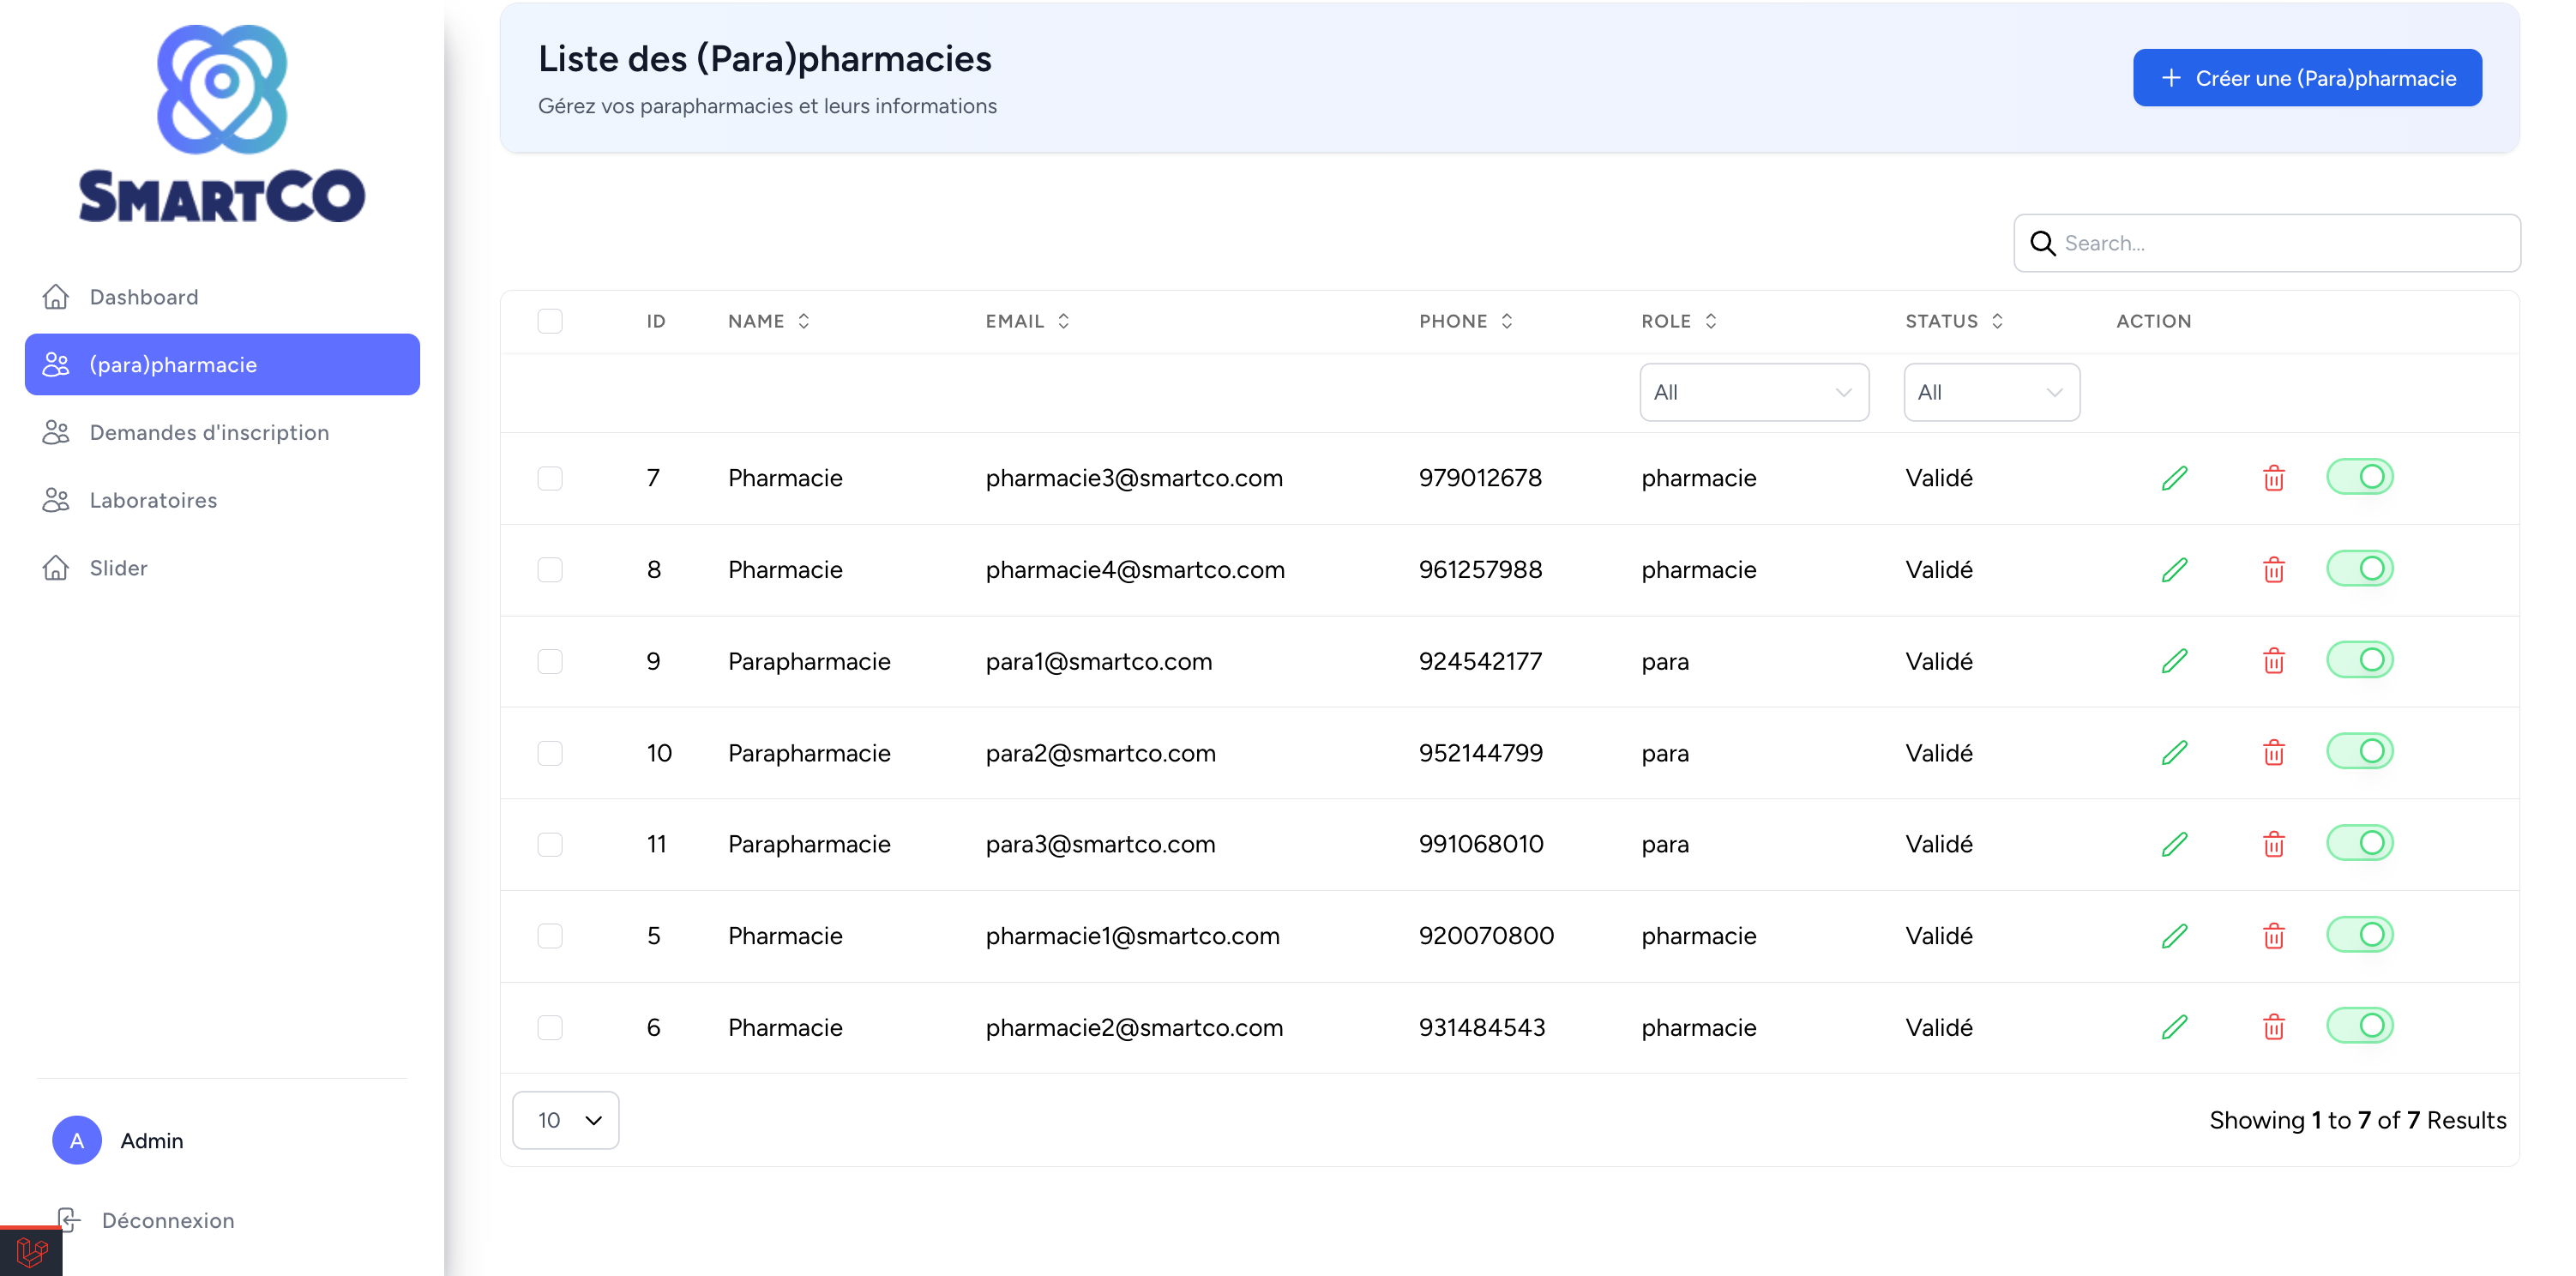Remove pharmacie2@smartco.com using trash icon
This screenshot has width=2576, height=1276.
point(2273,1027)
